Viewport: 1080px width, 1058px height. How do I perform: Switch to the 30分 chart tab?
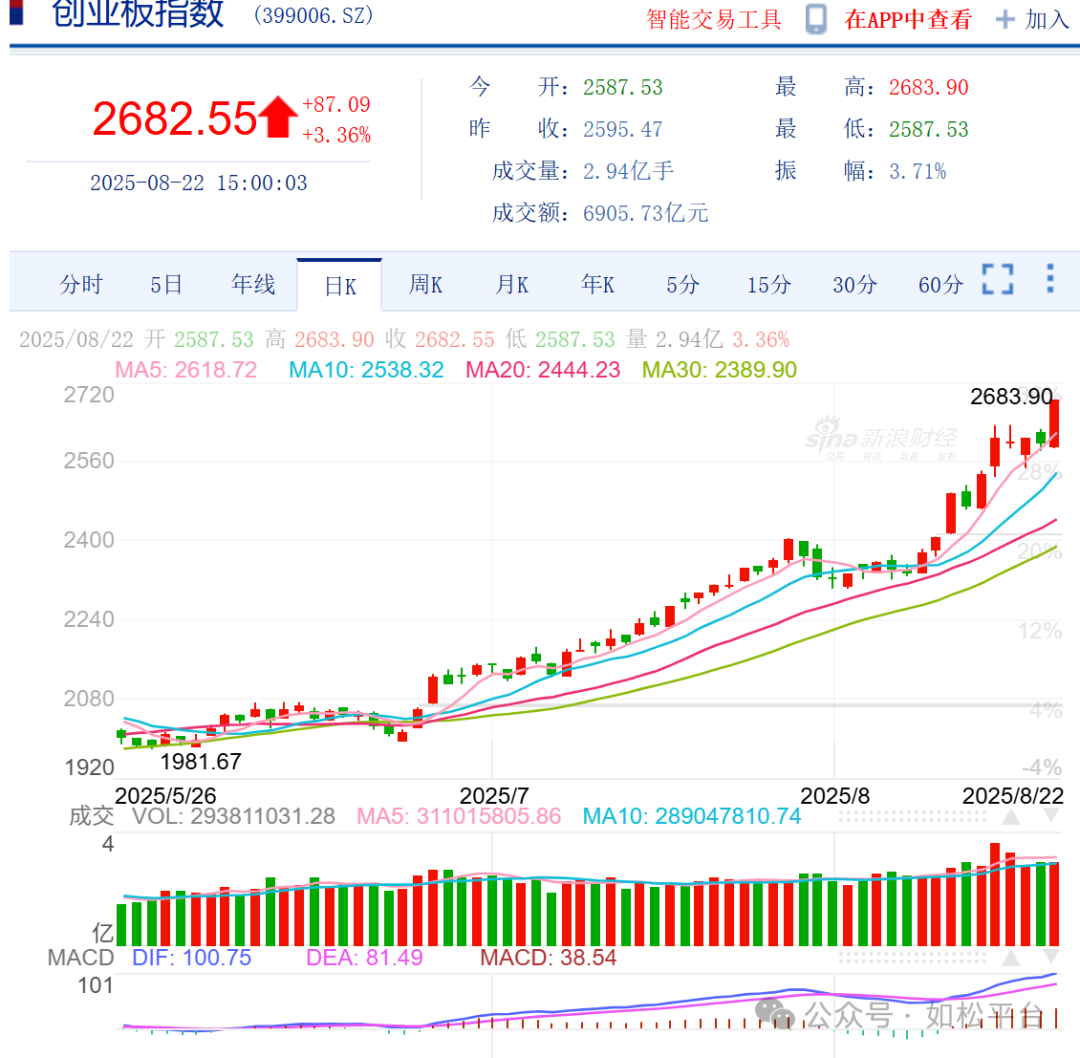coord(855,284)
